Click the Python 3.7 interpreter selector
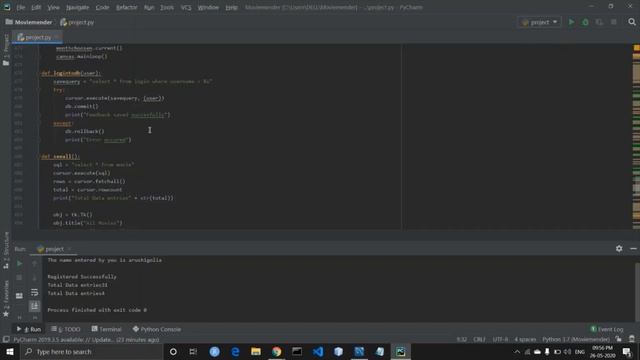The image size is (640, 360). pos(576,340)
